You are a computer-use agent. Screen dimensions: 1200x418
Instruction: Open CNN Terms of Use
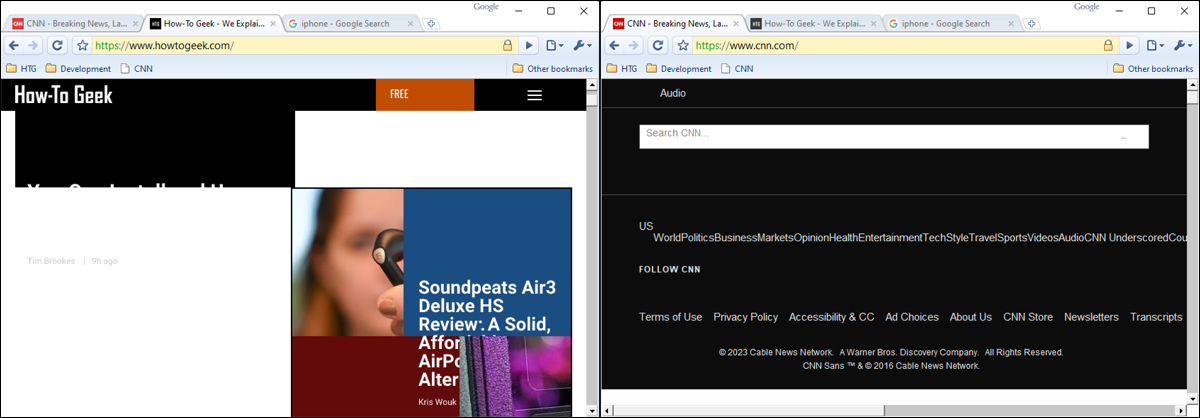coord(671,317)
